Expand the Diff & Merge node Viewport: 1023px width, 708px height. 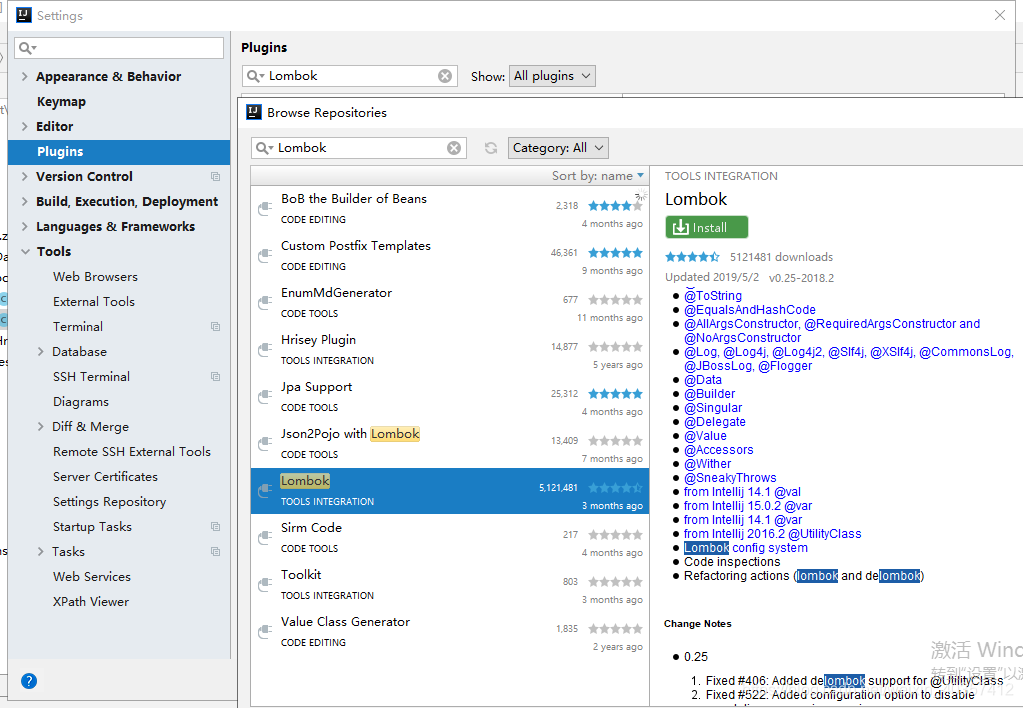(x=40, y=427)
